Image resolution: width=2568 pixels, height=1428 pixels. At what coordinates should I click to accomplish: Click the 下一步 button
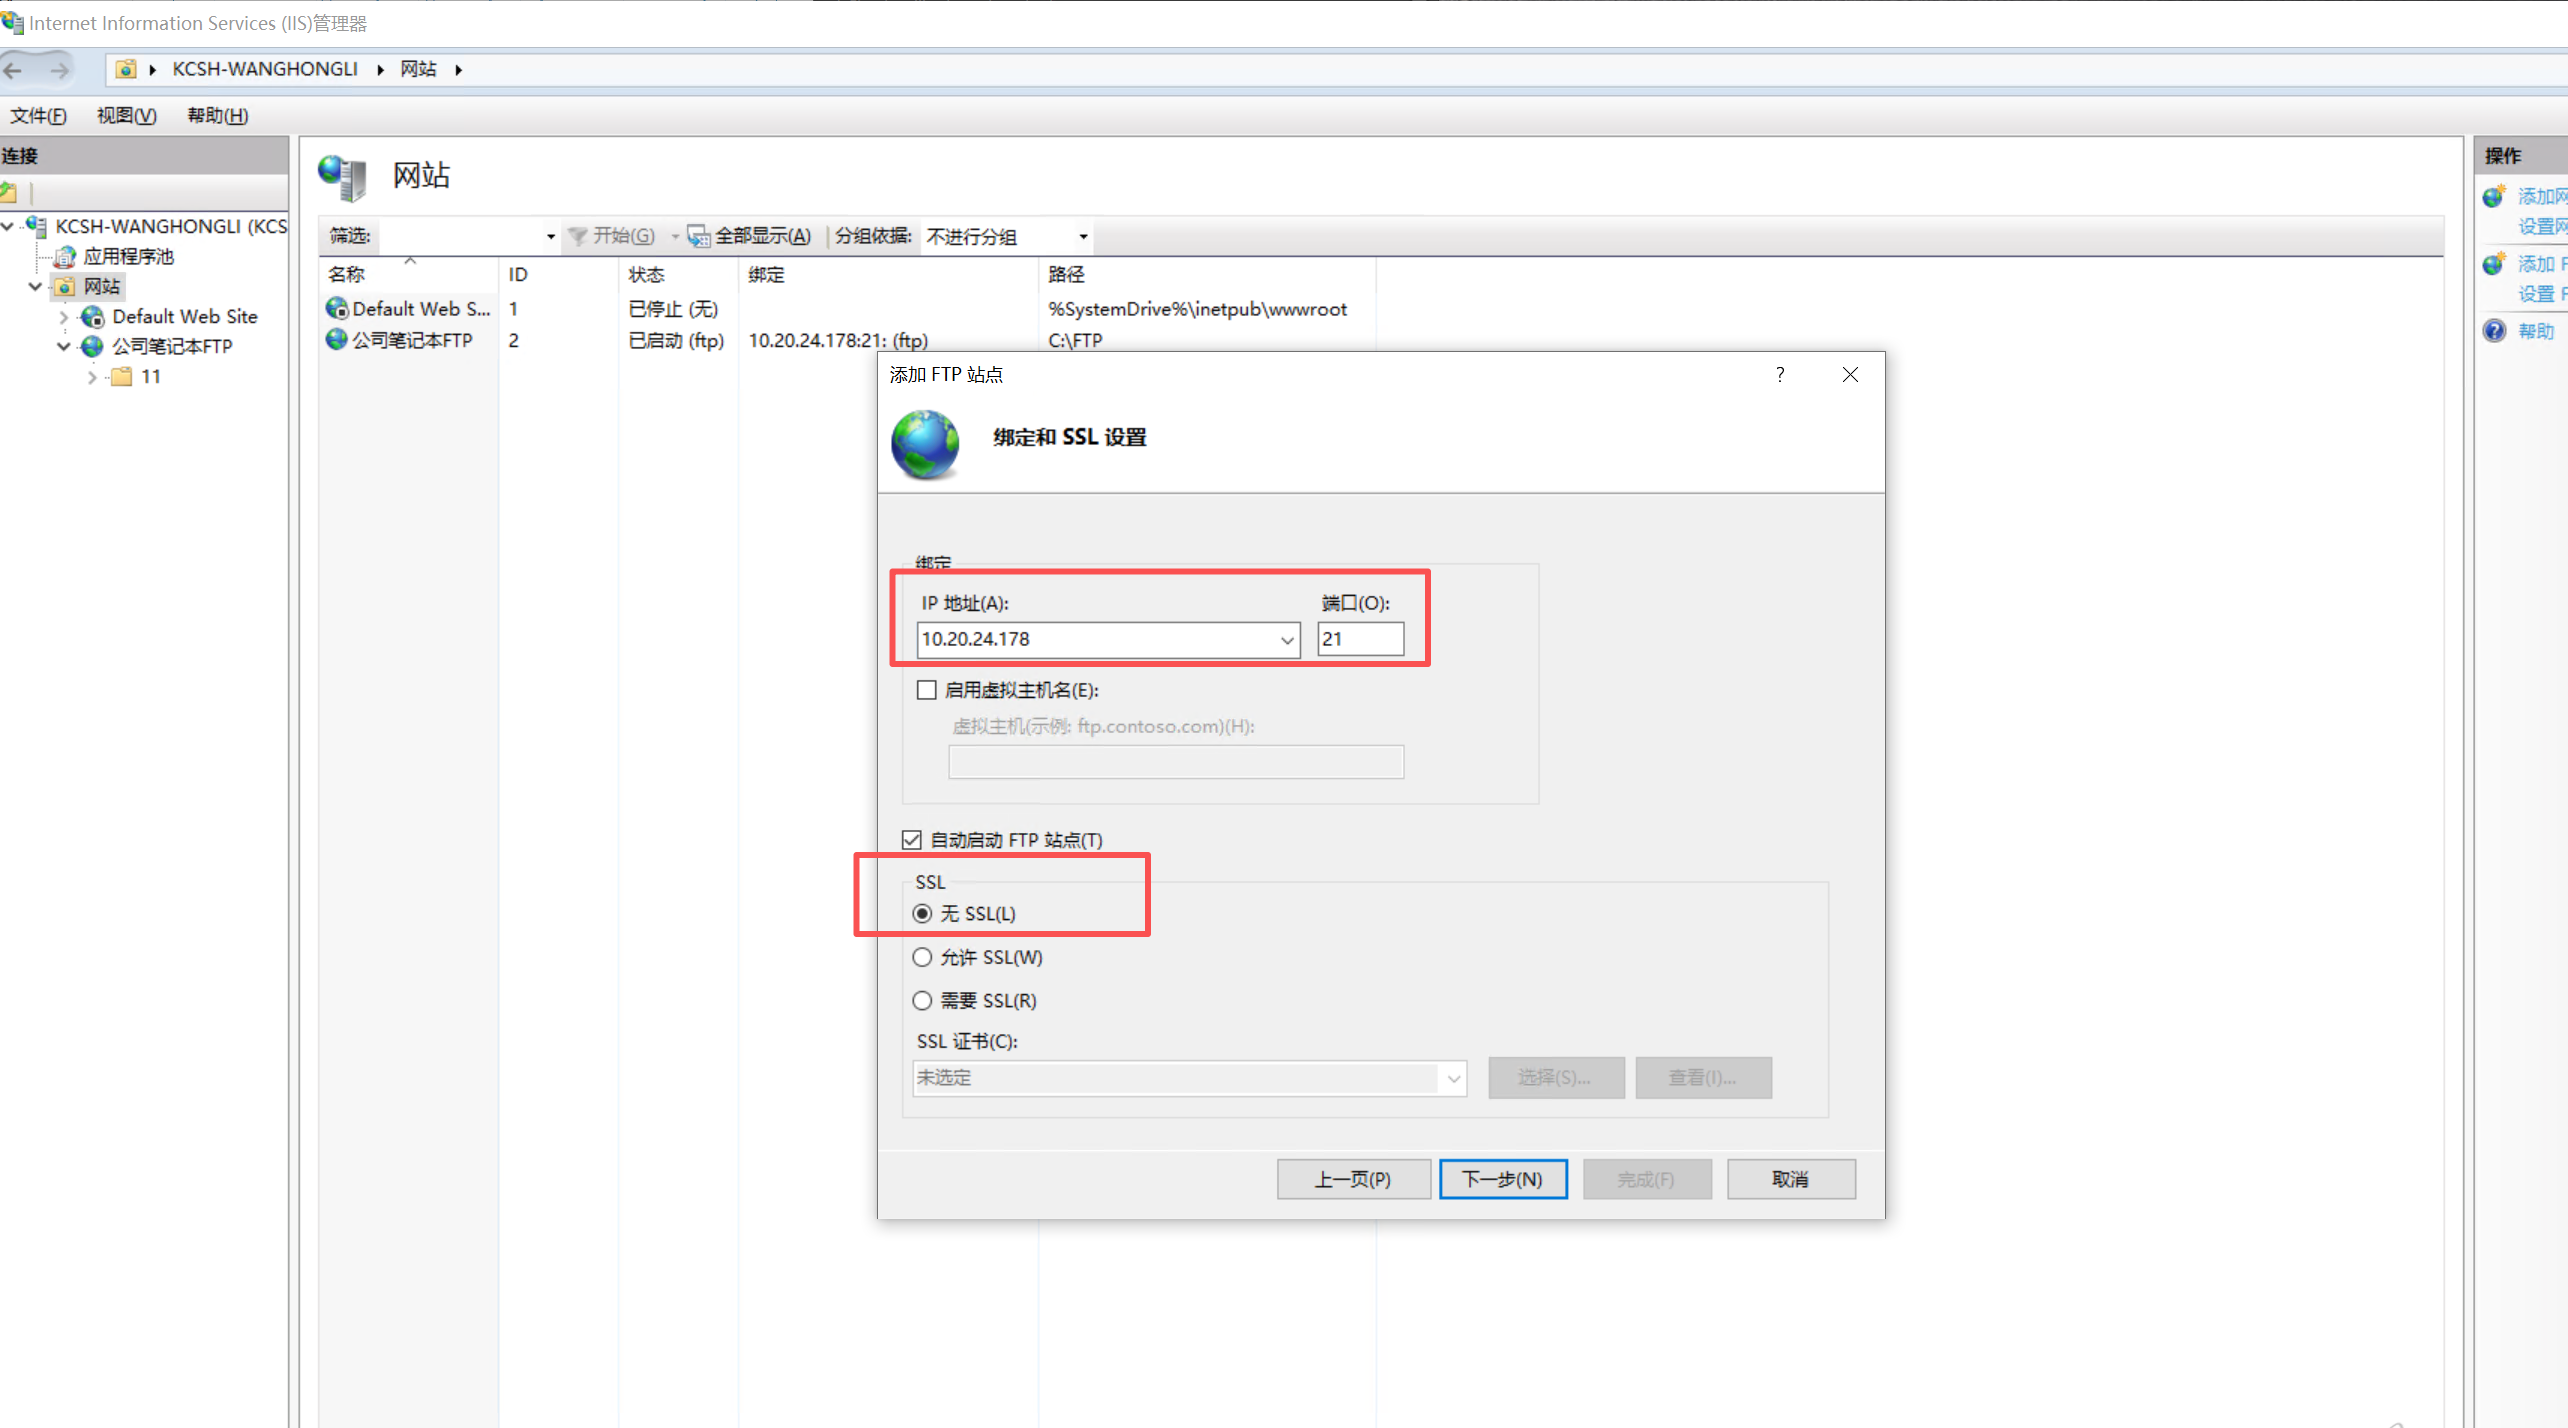(1502, 1179)
